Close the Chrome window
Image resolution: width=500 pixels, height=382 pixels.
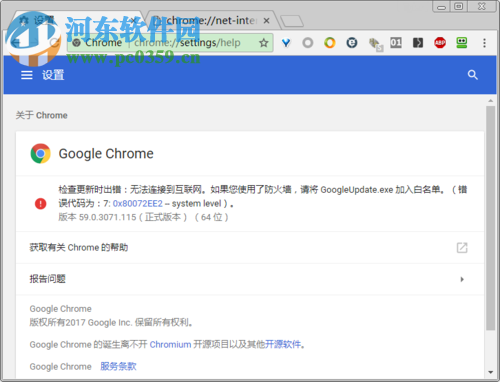(482, 7)
